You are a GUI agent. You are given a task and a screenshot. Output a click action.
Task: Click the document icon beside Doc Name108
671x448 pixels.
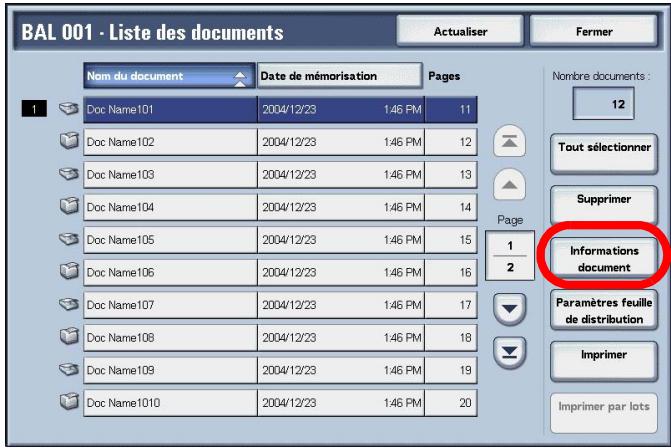point(69,336)
